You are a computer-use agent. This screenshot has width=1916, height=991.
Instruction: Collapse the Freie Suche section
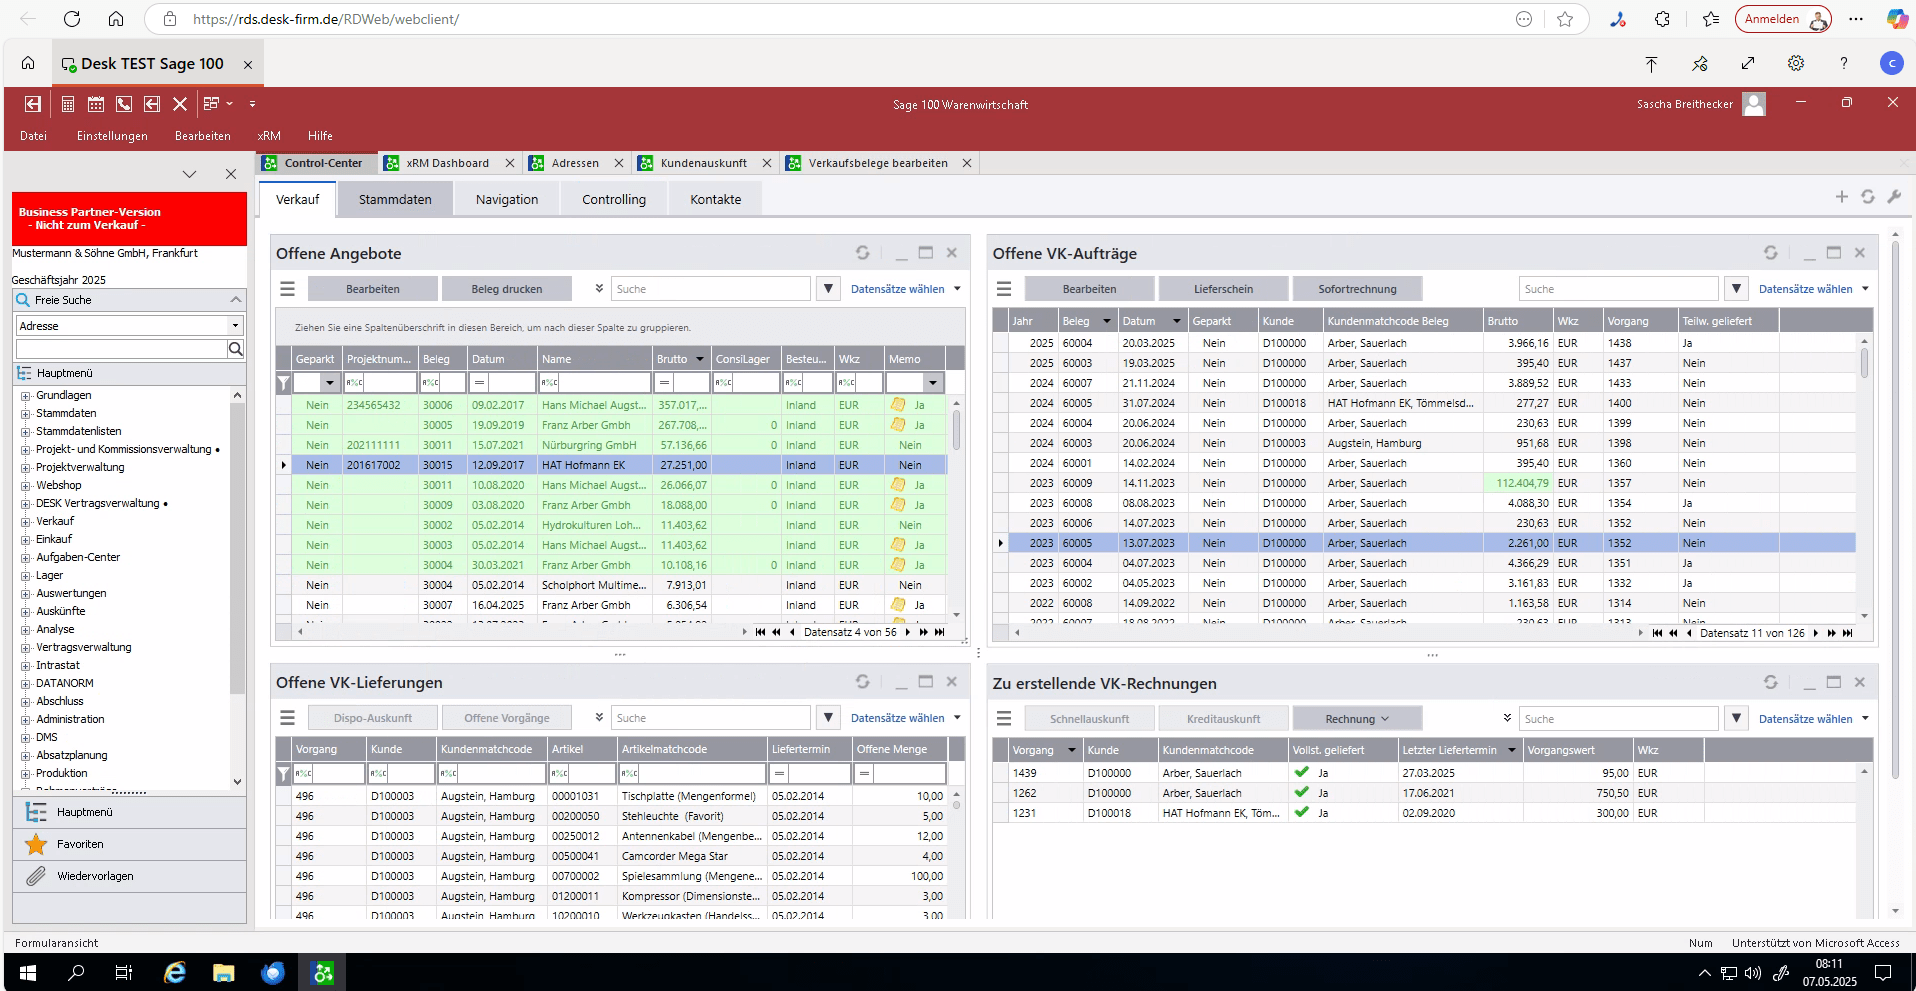[236, 300]
